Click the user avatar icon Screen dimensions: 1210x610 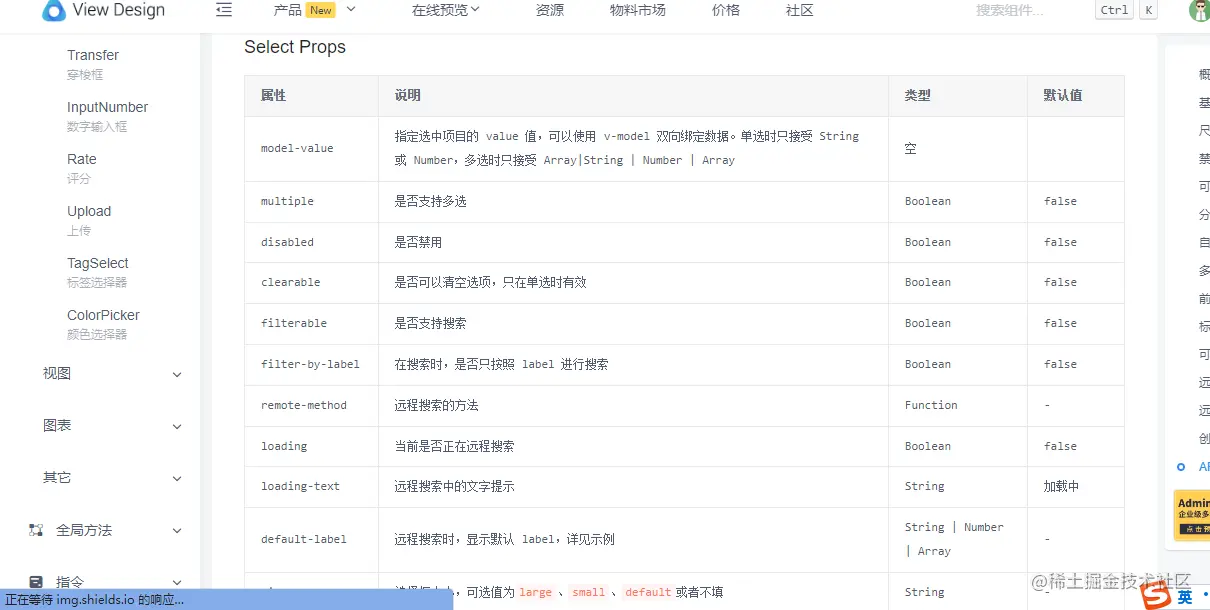pyautogui.click(x=1199, y=11)
